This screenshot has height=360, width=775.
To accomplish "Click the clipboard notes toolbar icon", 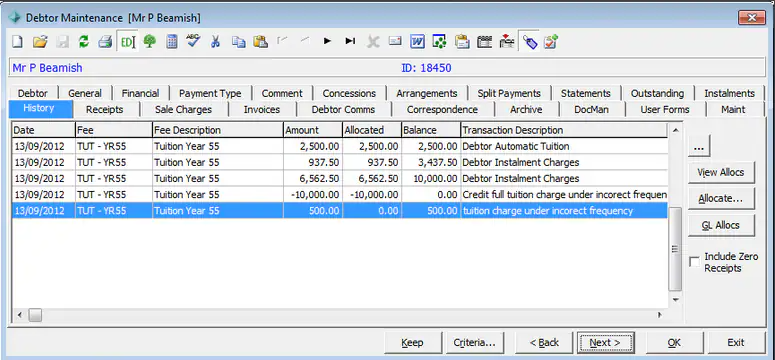I will coord(462,42).
